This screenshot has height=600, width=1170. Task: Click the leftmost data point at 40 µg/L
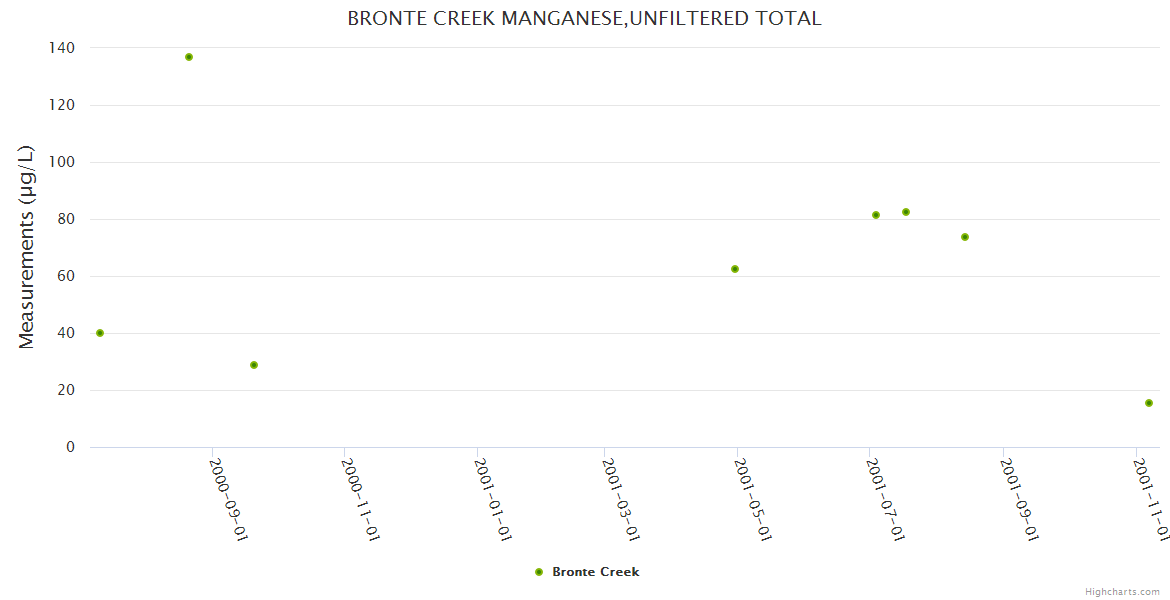(x=100, y=333)
